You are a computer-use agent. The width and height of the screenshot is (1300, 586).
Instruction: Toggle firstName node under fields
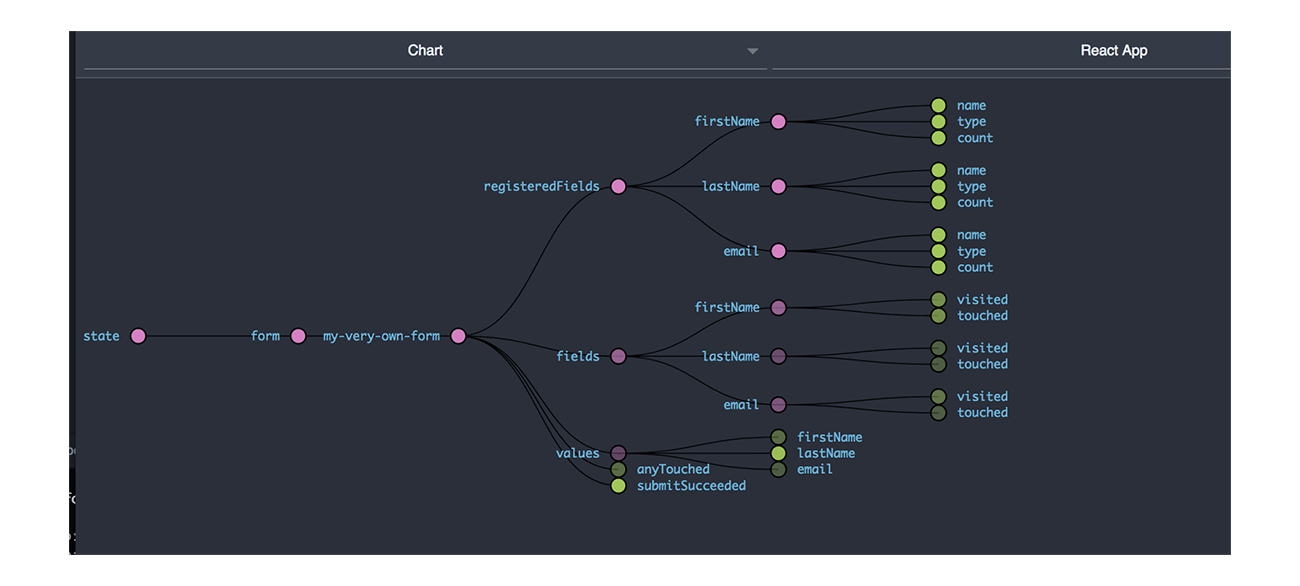coord(778,307)
